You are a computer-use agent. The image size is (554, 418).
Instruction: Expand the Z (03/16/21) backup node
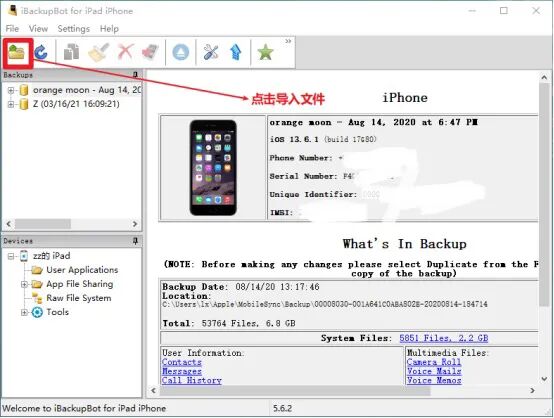[11, 104]
